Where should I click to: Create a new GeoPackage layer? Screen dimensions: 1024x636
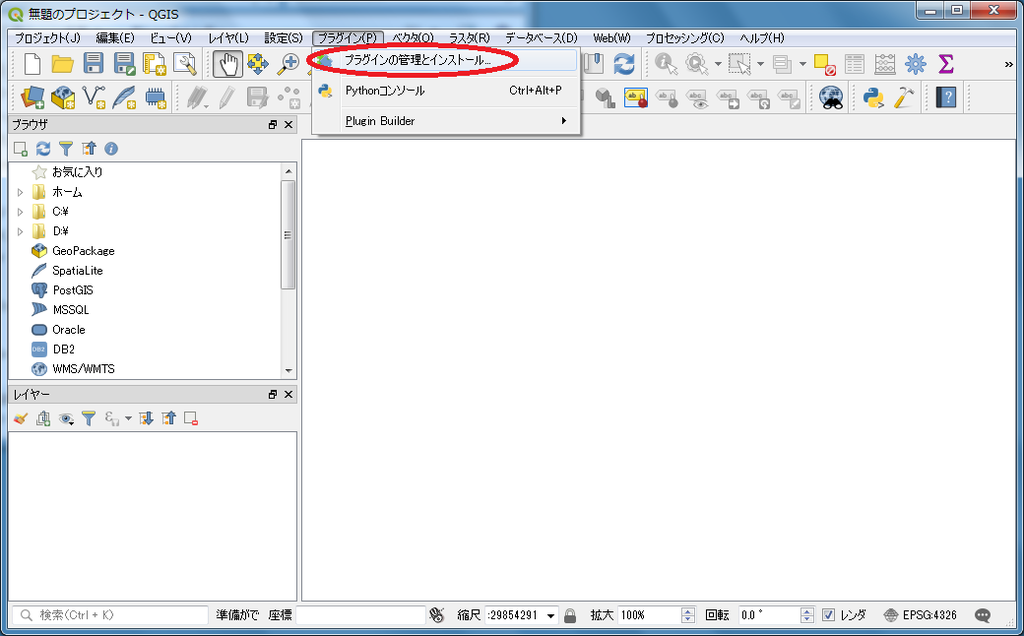click(63, 97)
